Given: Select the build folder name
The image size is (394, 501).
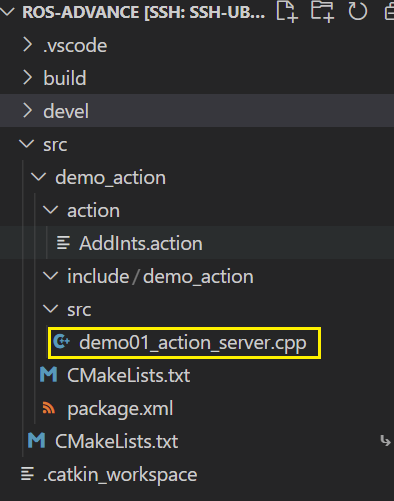Looking at the screenshot, I should (x=65, y=78).
